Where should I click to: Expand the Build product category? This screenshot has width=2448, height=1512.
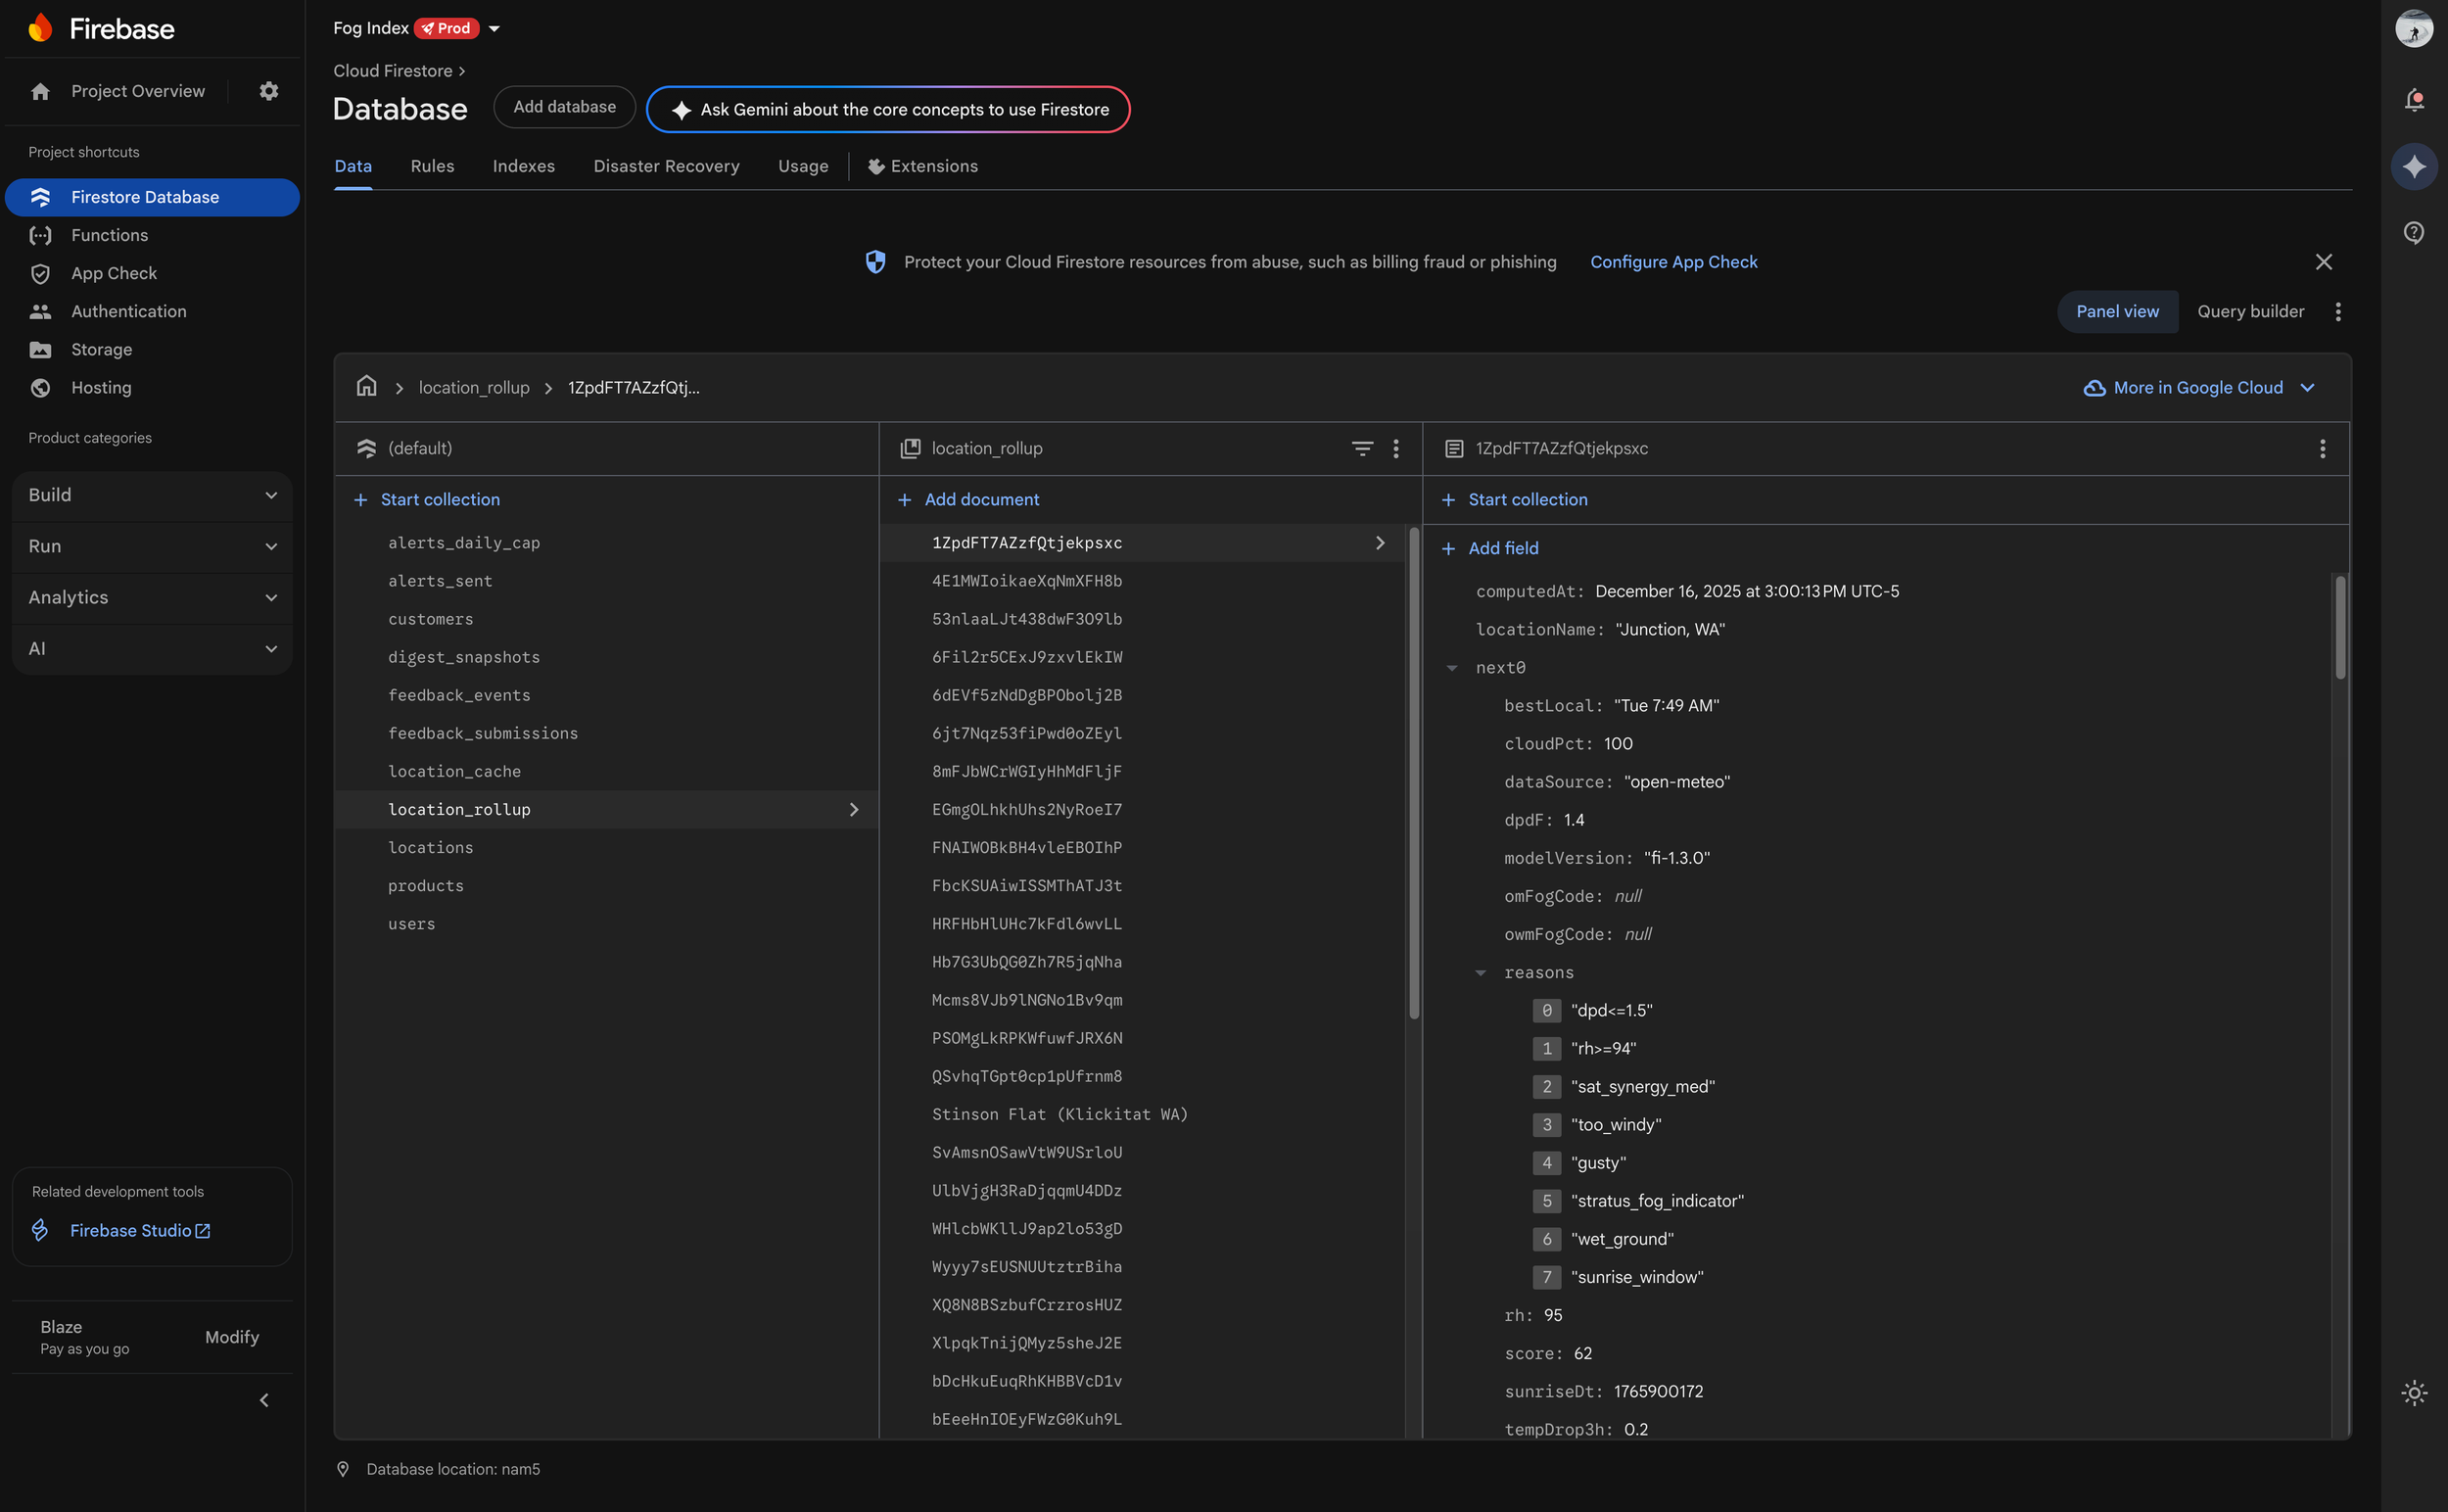point(152,496)
